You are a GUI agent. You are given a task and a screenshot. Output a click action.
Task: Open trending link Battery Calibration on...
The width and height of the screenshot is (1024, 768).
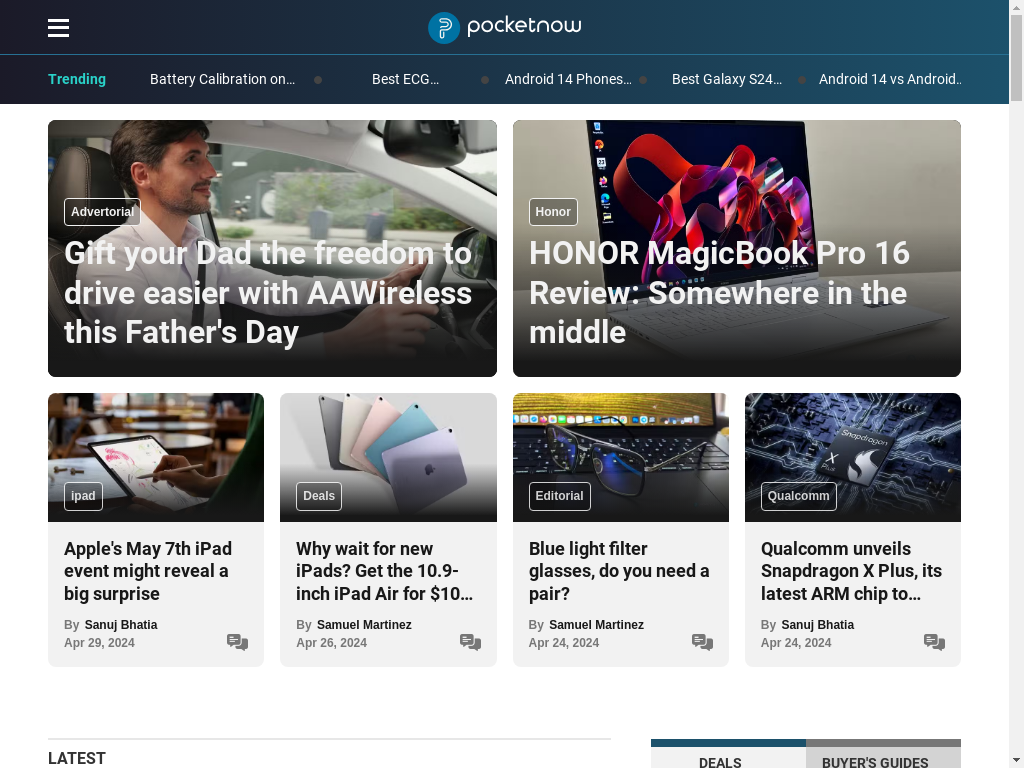(222, 79)
